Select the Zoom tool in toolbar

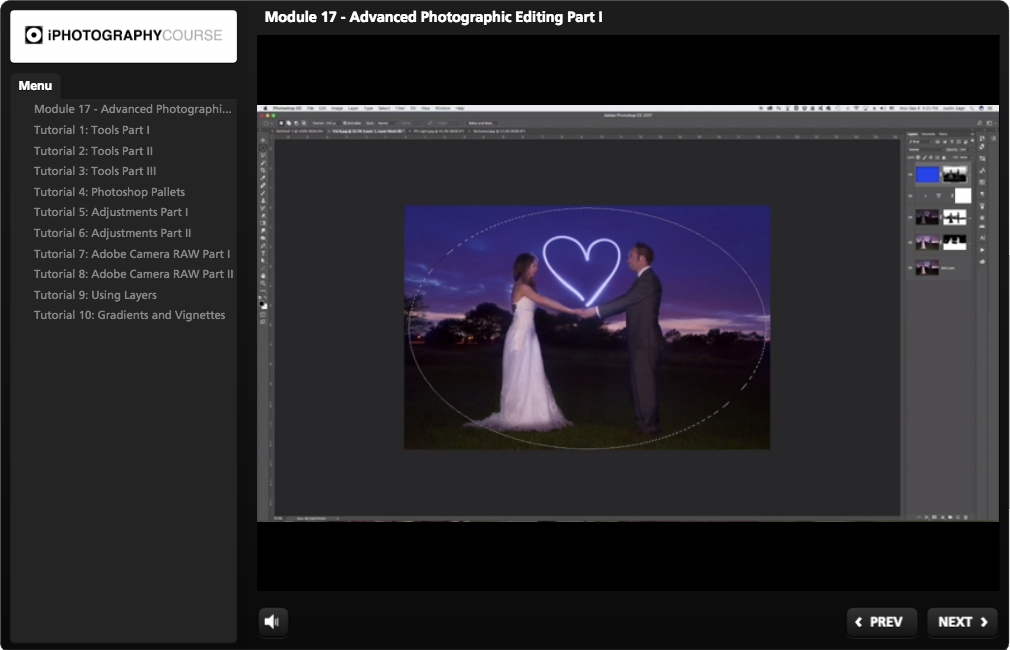click(263, 283)
